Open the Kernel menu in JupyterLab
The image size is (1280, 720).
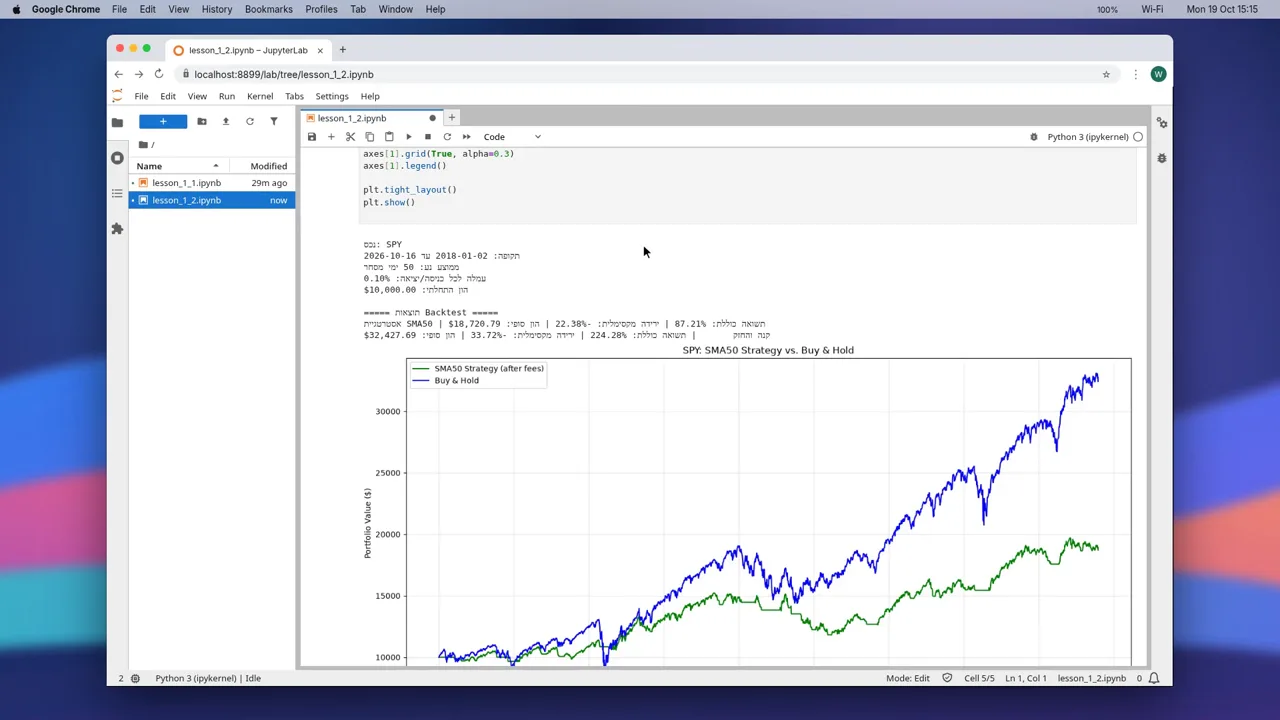(260, 97)
